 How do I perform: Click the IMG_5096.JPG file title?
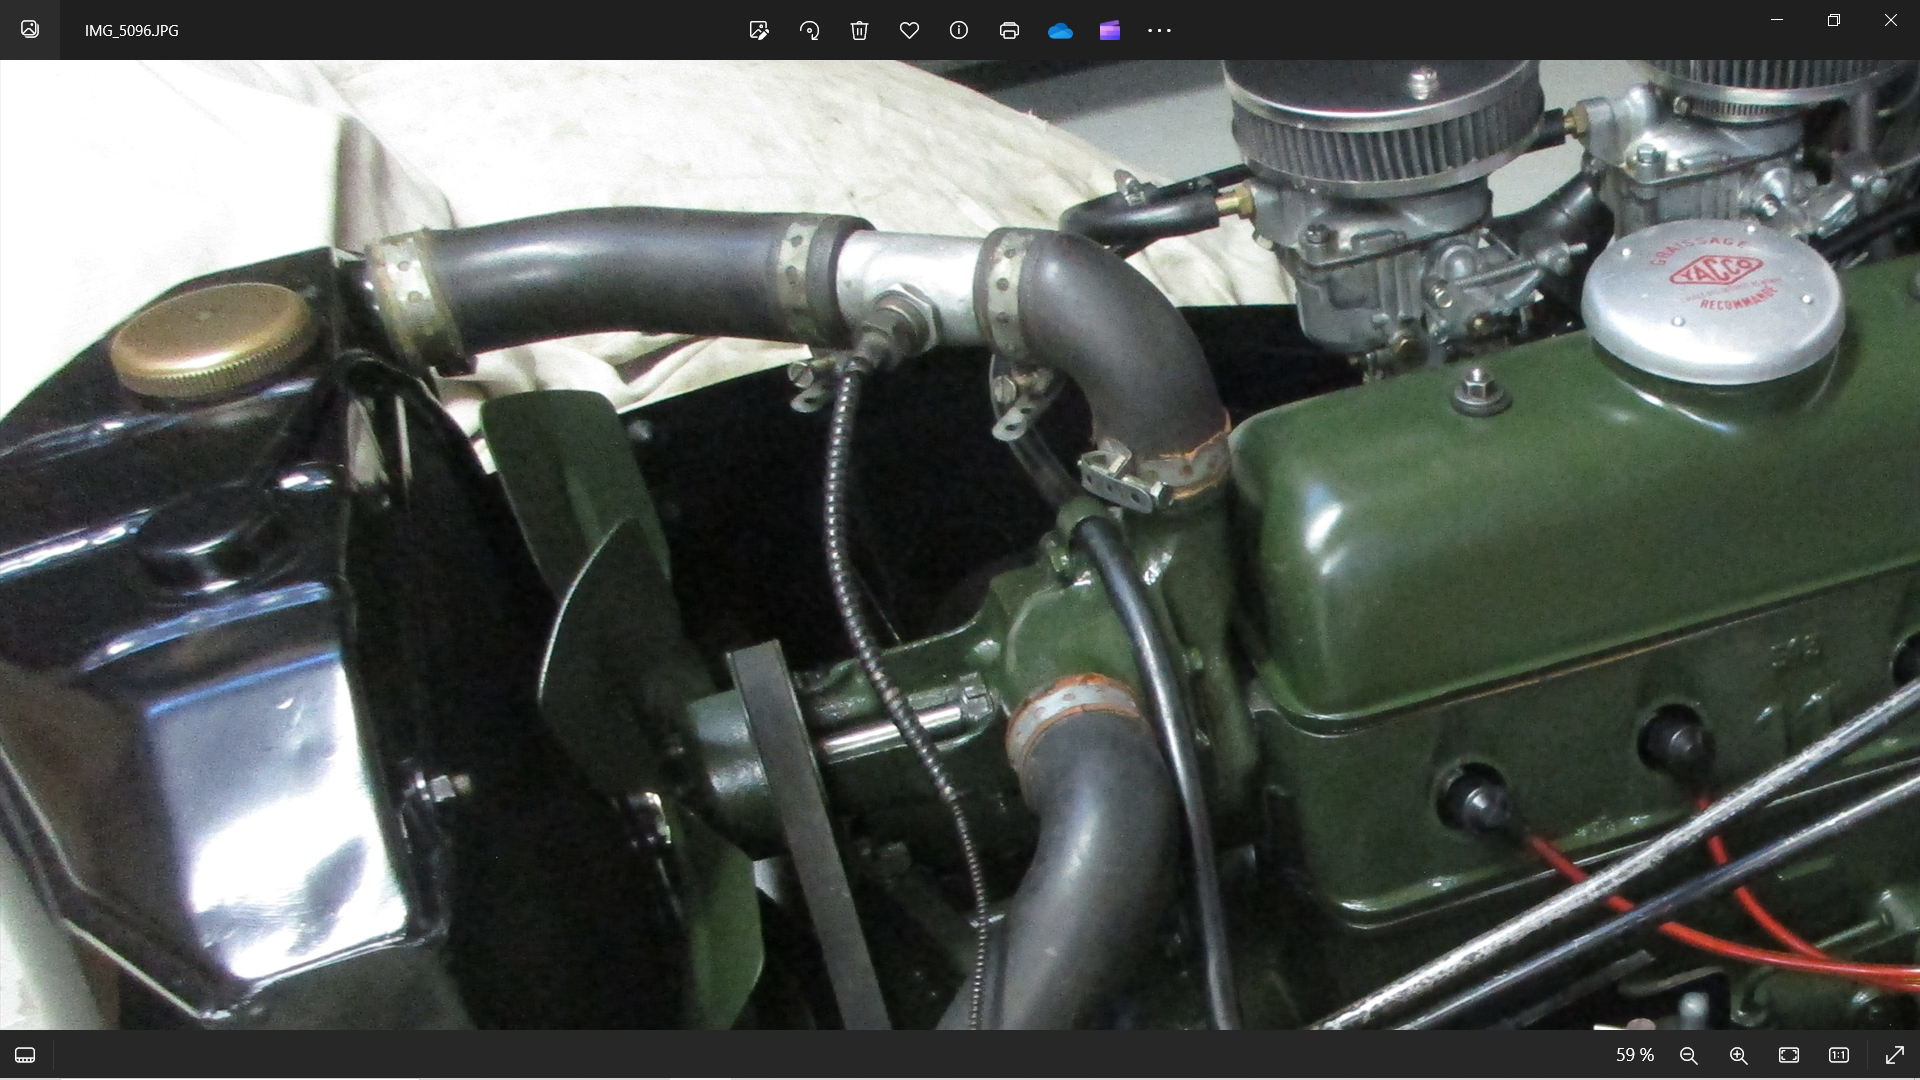(132, 30)
